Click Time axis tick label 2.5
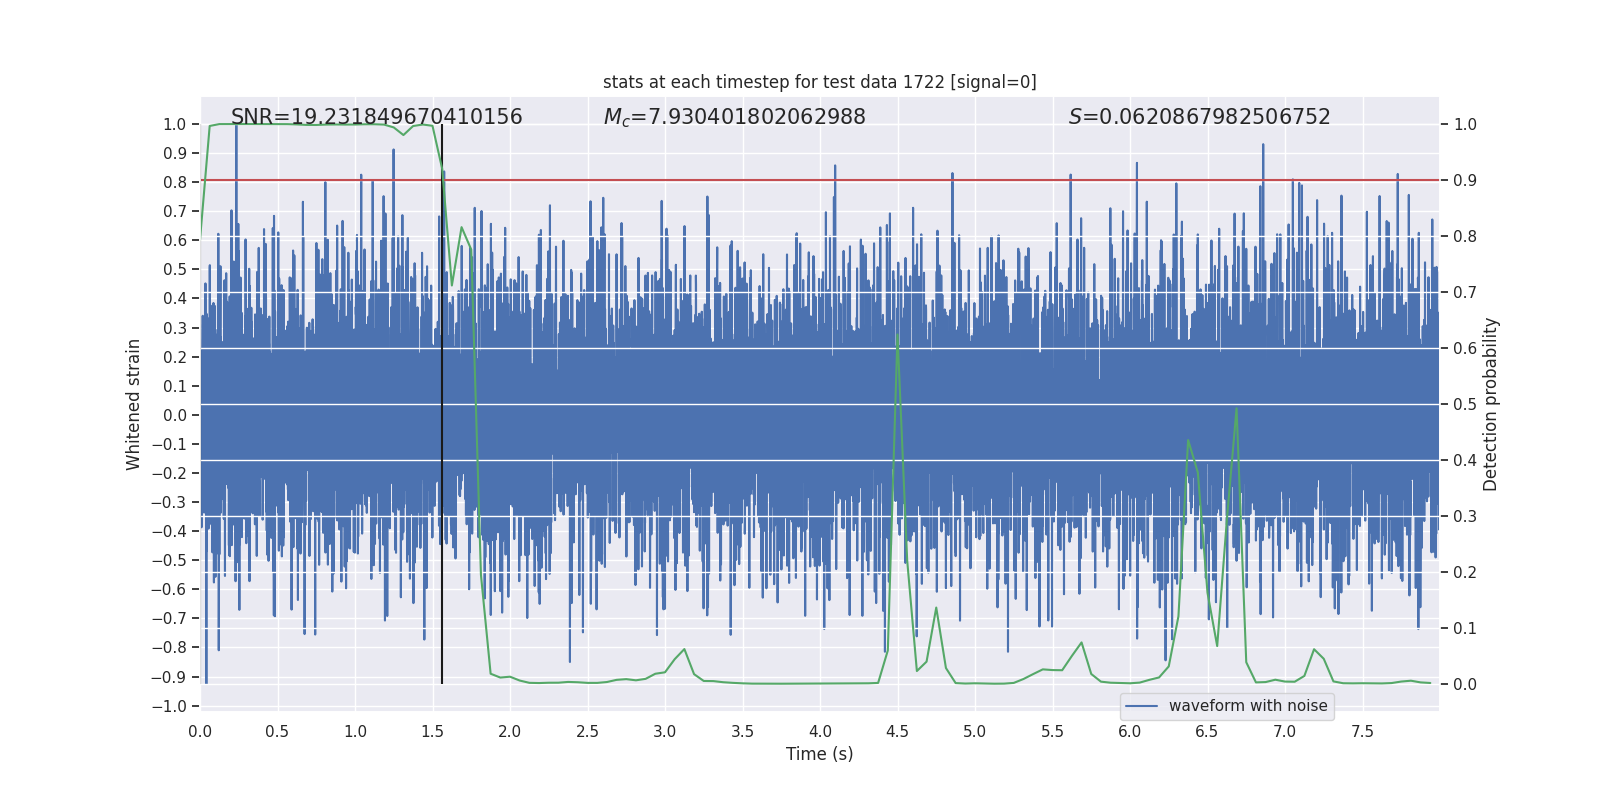1600x800 pixels. [587, 731]
